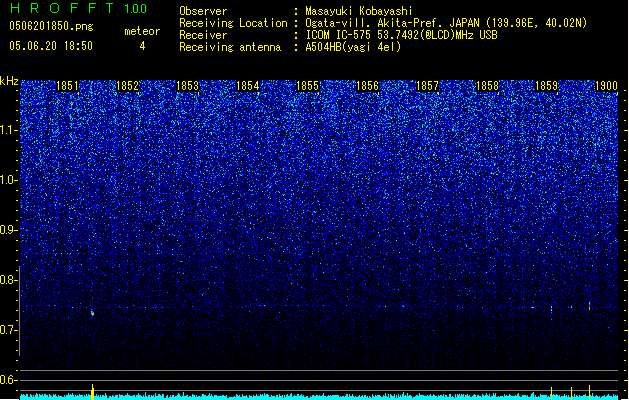Click the HROFFT title text
This screenshot has width=629, height=400.
tap(62, 8)
